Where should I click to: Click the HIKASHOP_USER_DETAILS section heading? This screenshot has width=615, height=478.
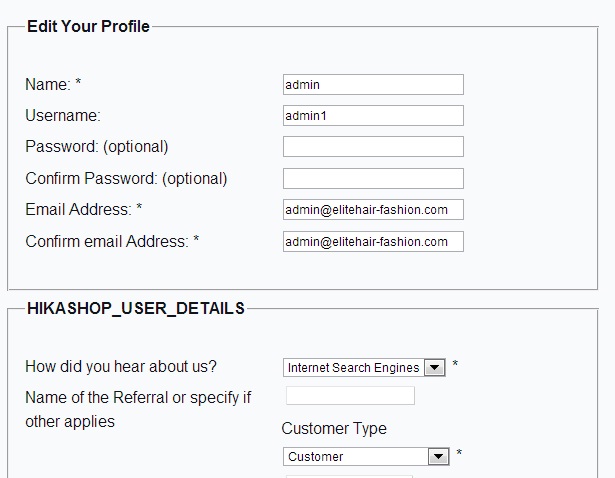[135, 308]
